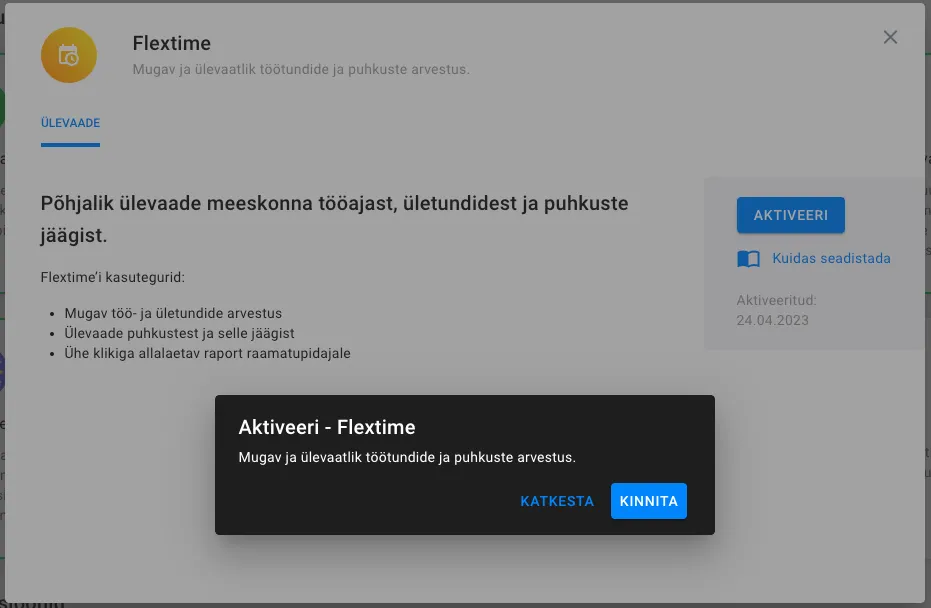
Task: Click the Flextime title in the header
Action: (171, 44)
